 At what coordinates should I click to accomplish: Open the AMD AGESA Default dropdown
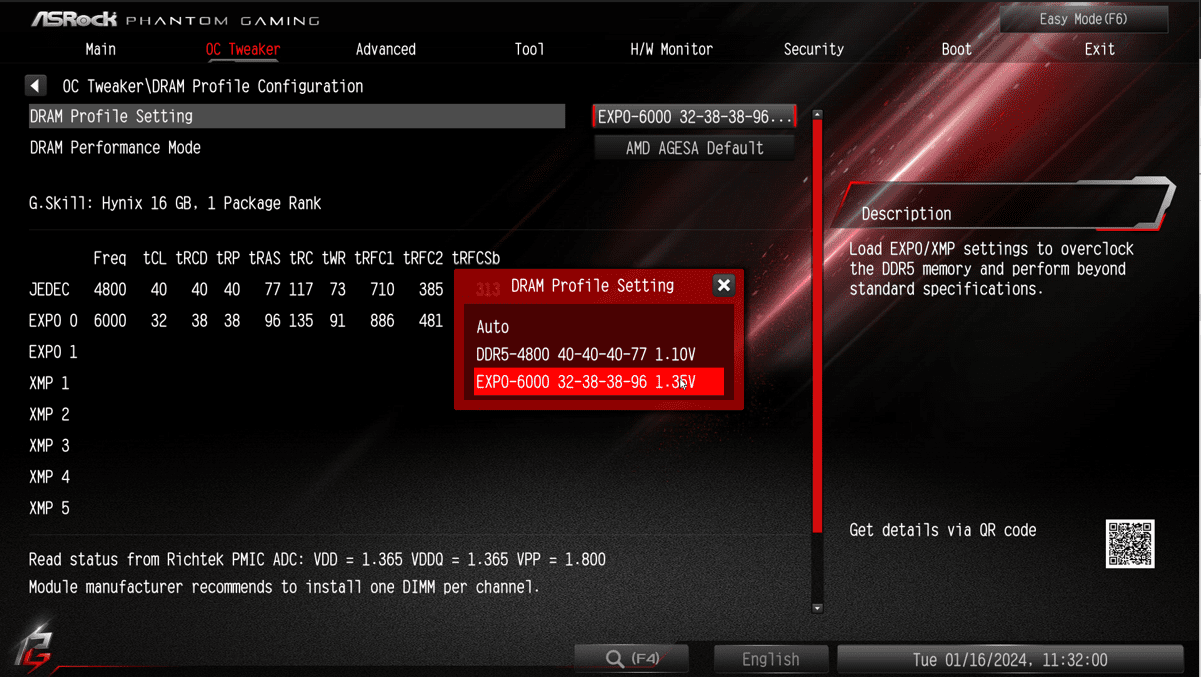[x=694, y=148]
